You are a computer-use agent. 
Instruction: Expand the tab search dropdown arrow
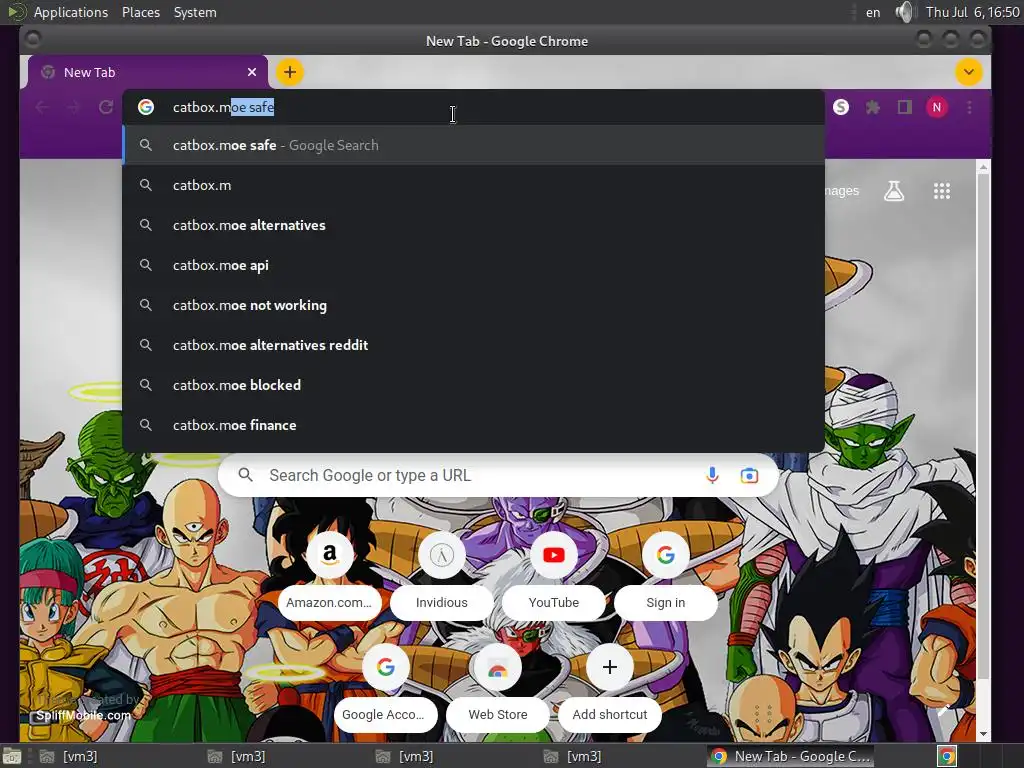[968, 72]
